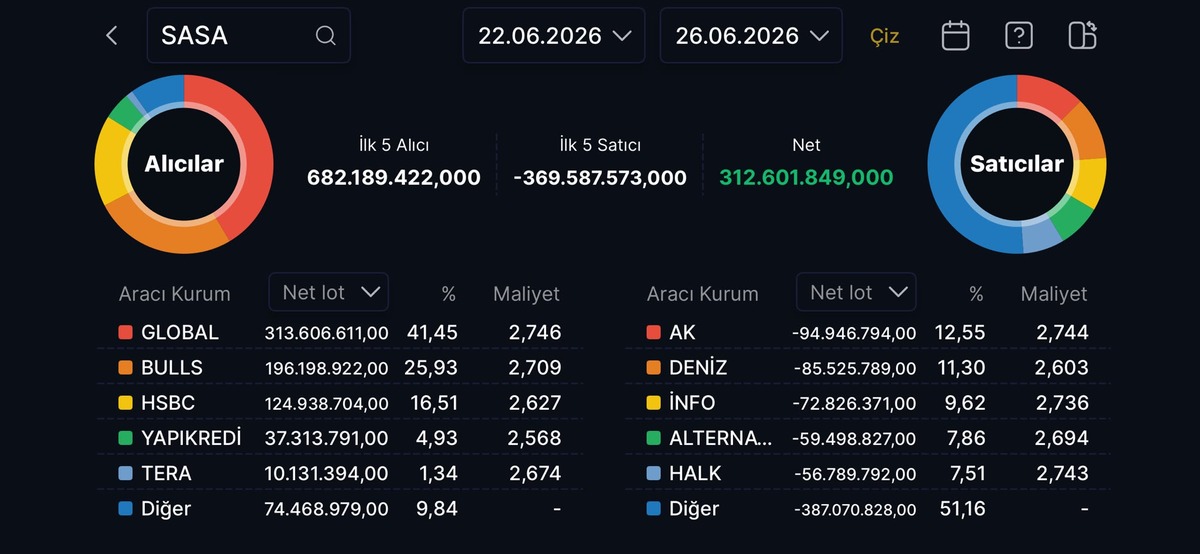Screen dimensions: 1200x554
Task: Click the Çiz button
Action: click(884, 36)
